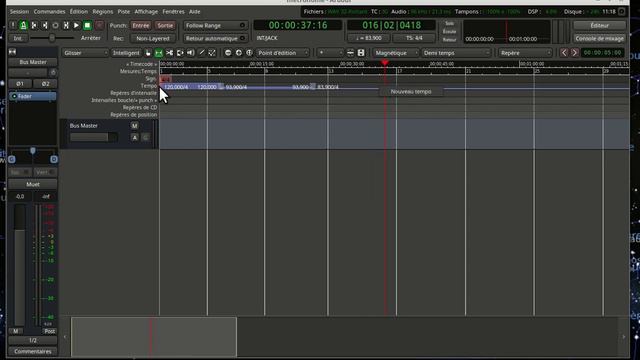Open the Aide menu
The height and width of the screenshot is (360, 640).
pyautogui.click(x=195, y=12)
